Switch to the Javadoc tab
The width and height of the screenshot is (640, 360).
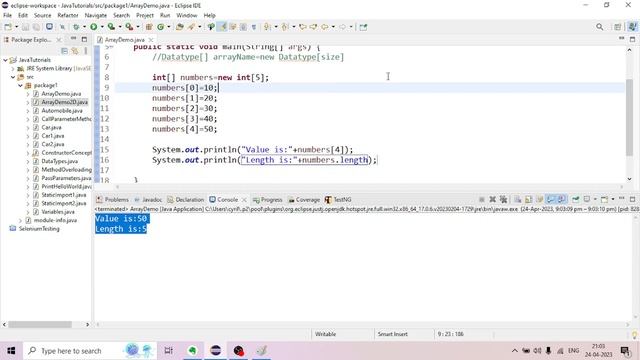pyautogui.click(x=148, y=200)
